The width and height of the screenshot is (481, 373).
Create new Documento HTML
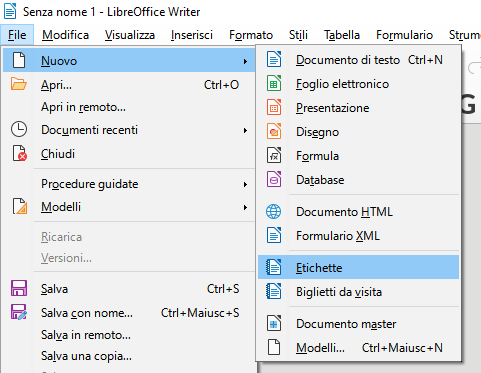click(x=358, y=212)
